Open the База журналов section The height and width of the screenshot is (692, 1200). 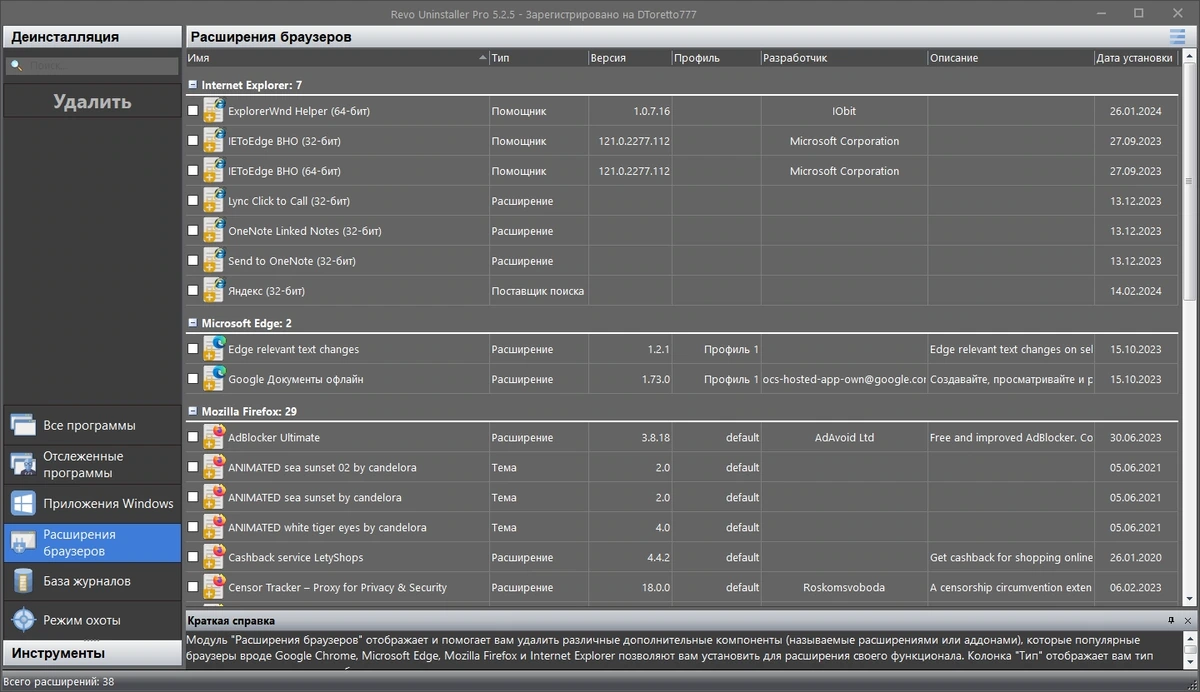click(92, 581)
